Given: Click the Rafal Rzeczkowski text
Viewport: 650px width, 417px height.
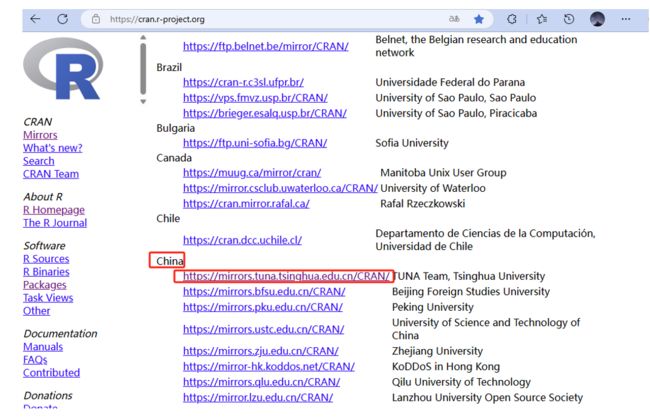Looking at the screenshot, I should pyautogui.click(x=422, y=204).
